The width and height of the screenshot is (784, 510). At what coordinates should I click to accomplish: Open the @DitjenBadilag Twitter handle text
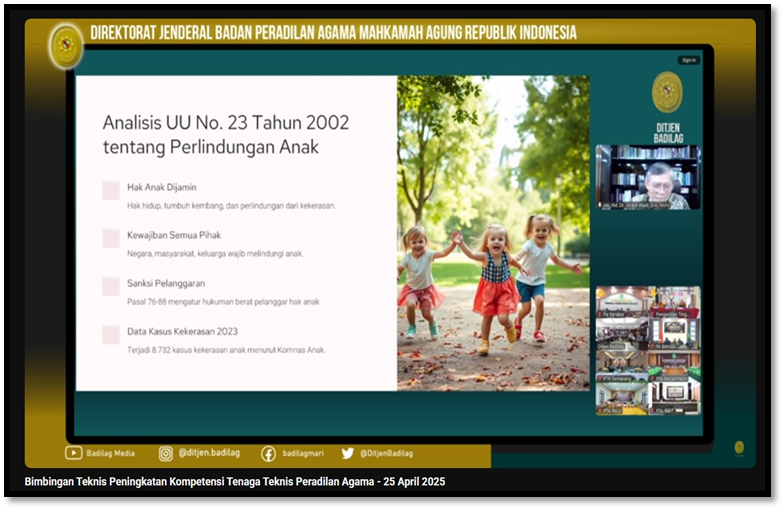[x=388, y=453]
